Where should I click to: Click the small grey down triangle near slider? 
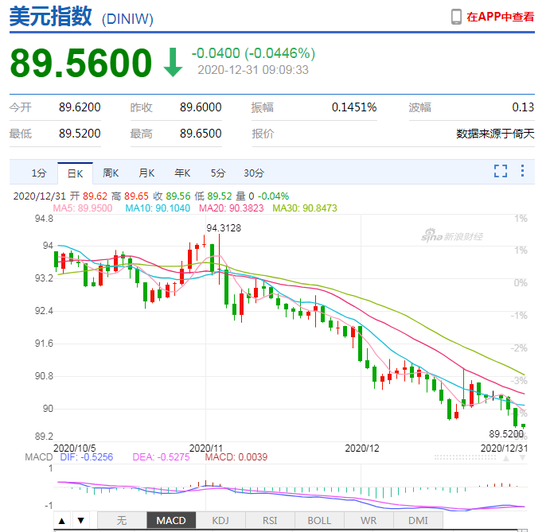[x=522, y=458]
